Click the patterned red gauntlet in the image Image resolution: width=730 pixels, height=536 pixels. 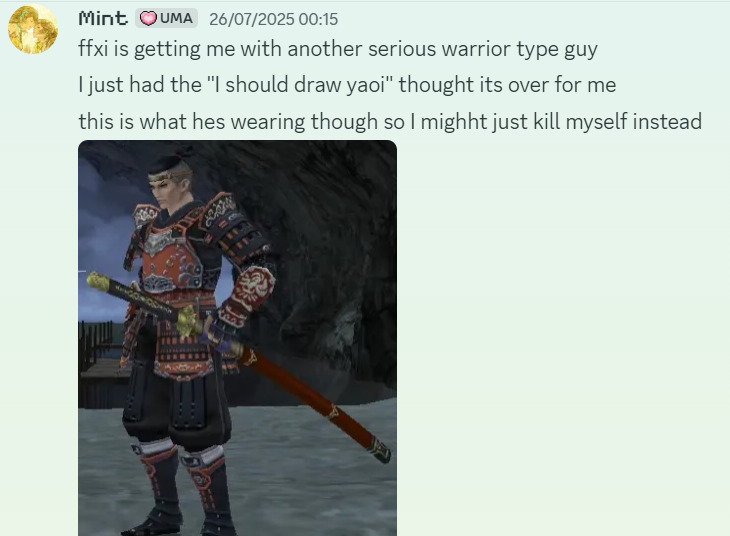pos(250,292)
